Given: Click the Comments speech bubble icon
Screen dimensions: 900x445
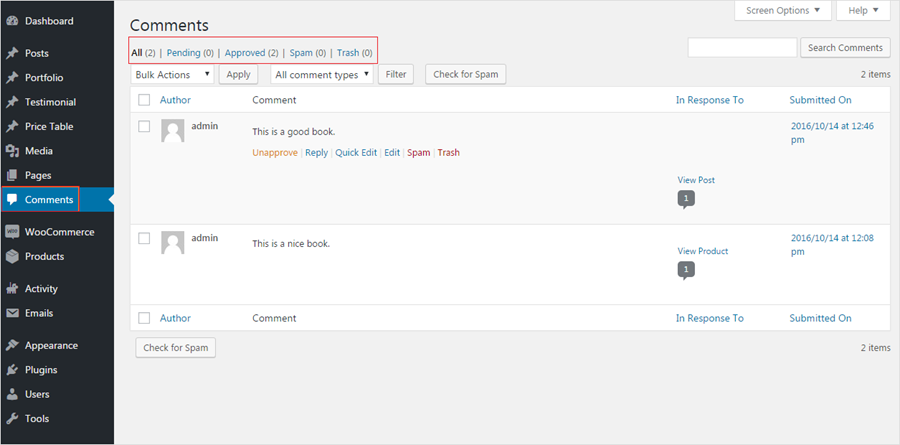Looking at the screenshot, I should point(11,200).
